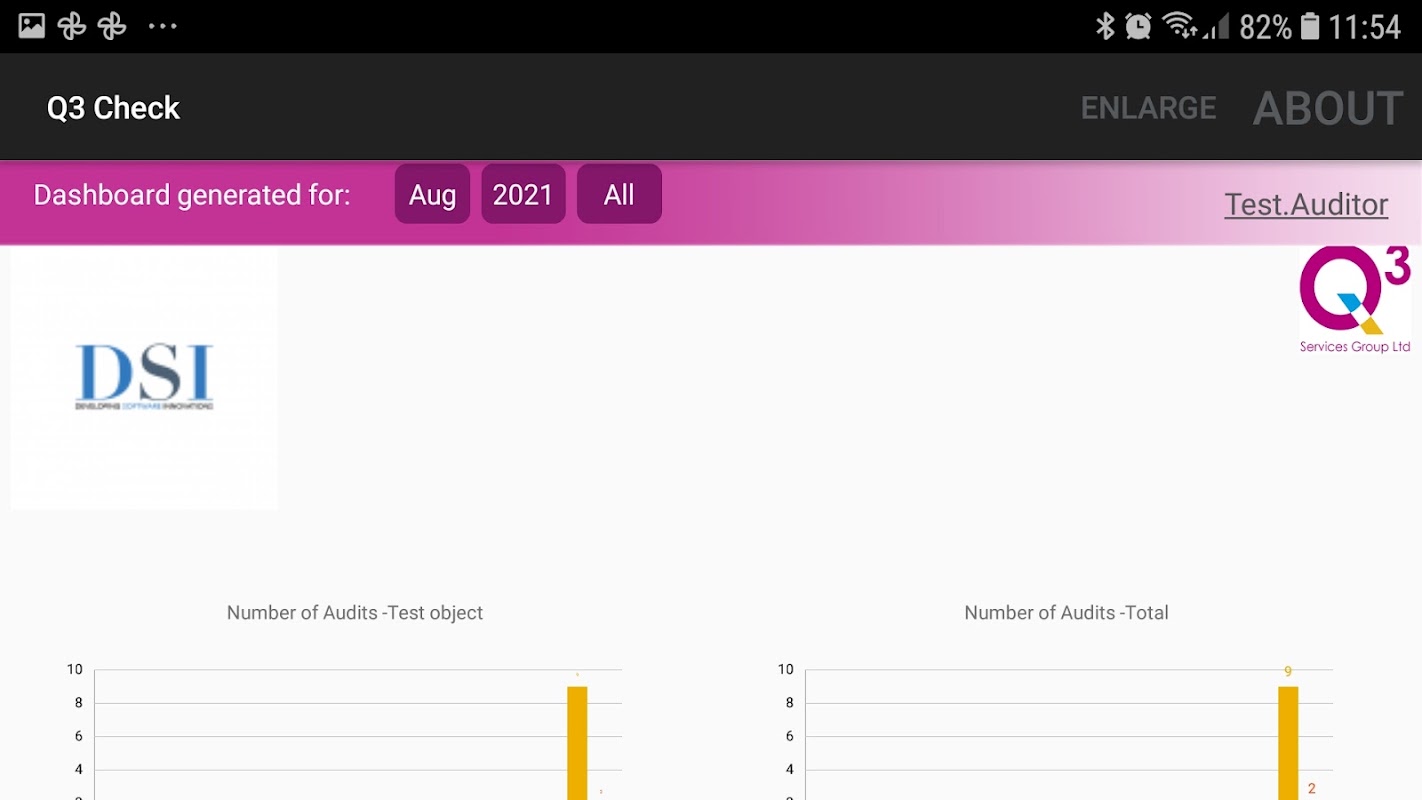Tap the 82% battery percentage text
The height and width of the screenshot is (800, 1422).
(x=1265, y=26)
